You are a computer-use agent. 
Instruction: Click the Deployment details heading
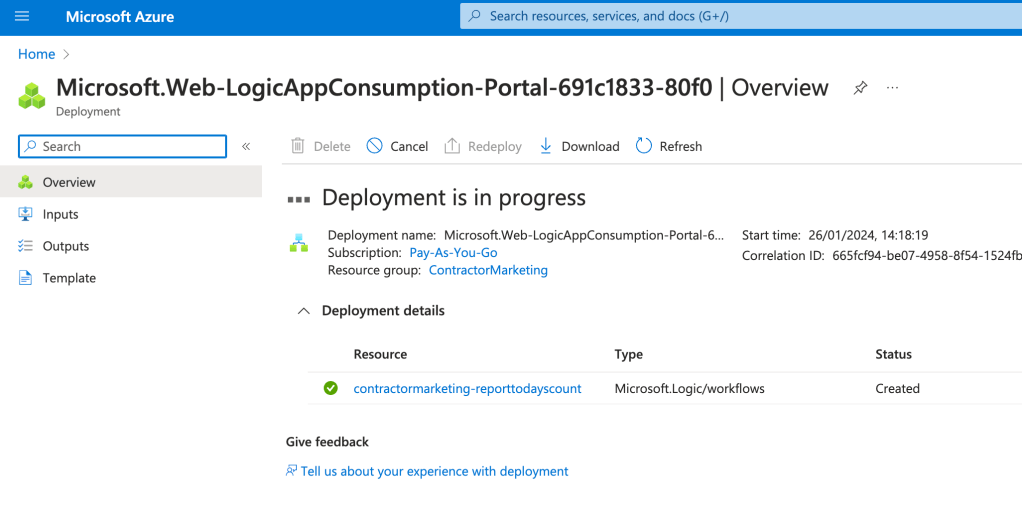coord(383,311)
